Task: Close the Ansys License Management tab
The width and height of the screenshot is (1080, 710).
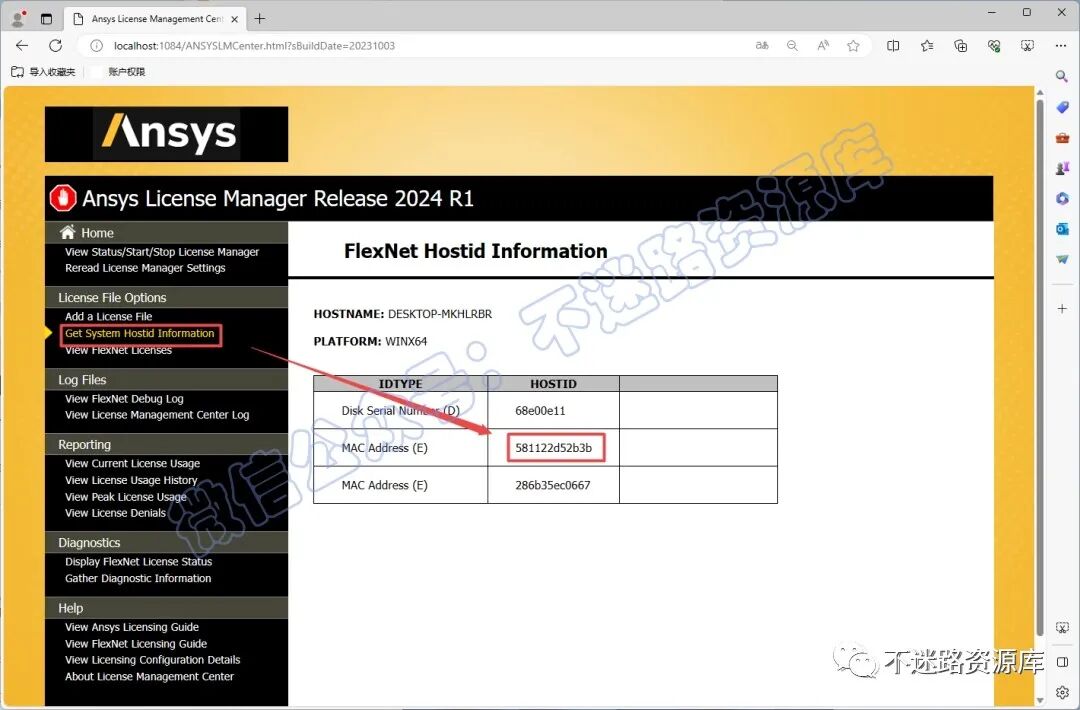Action: pyautogui.click(x=234, y=19)
